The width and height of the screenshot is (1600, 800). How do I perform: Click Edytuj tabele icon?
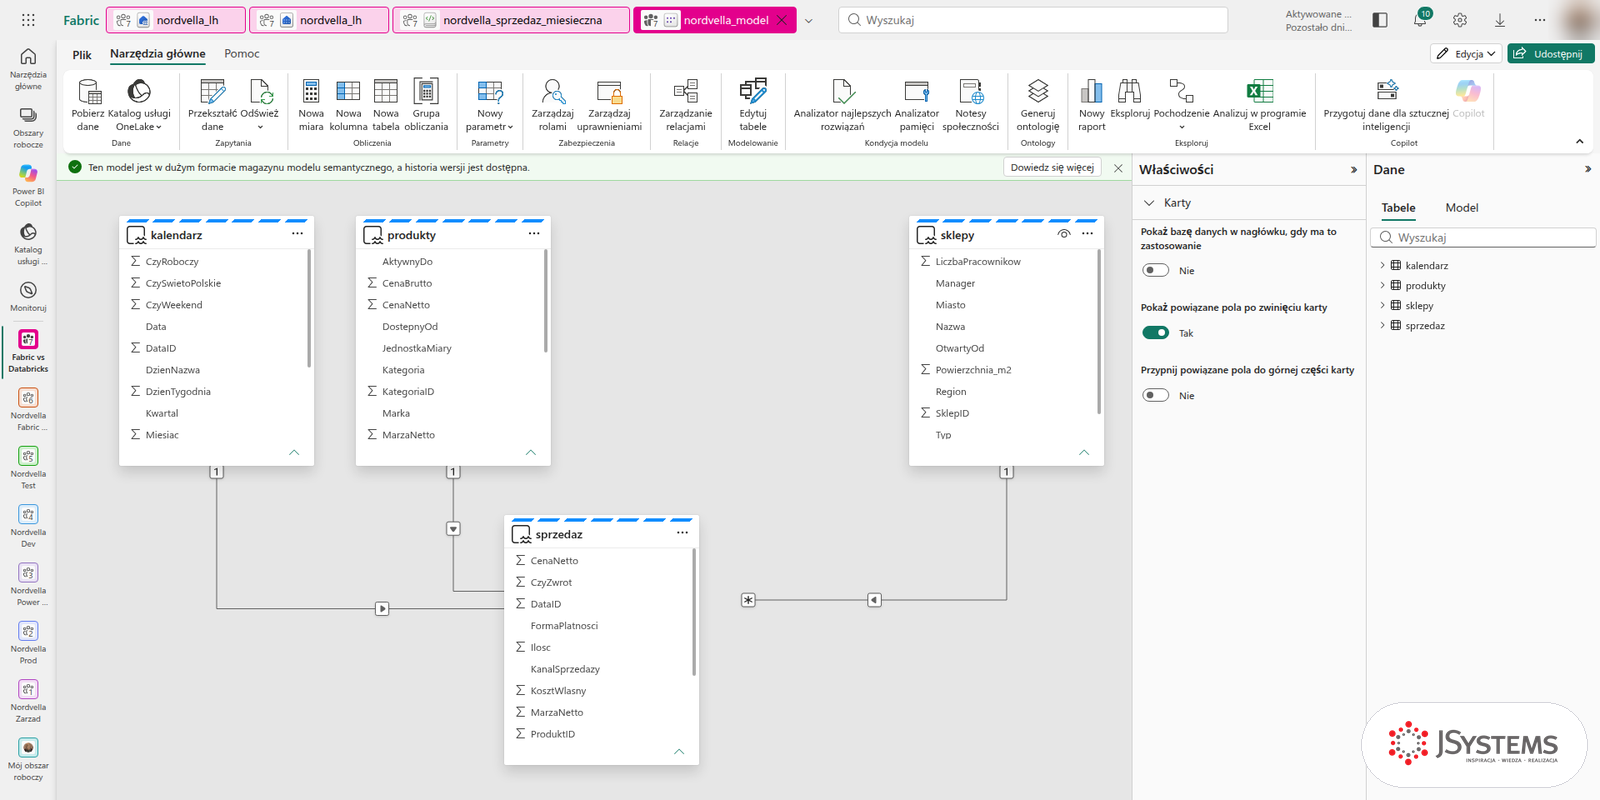753,92
